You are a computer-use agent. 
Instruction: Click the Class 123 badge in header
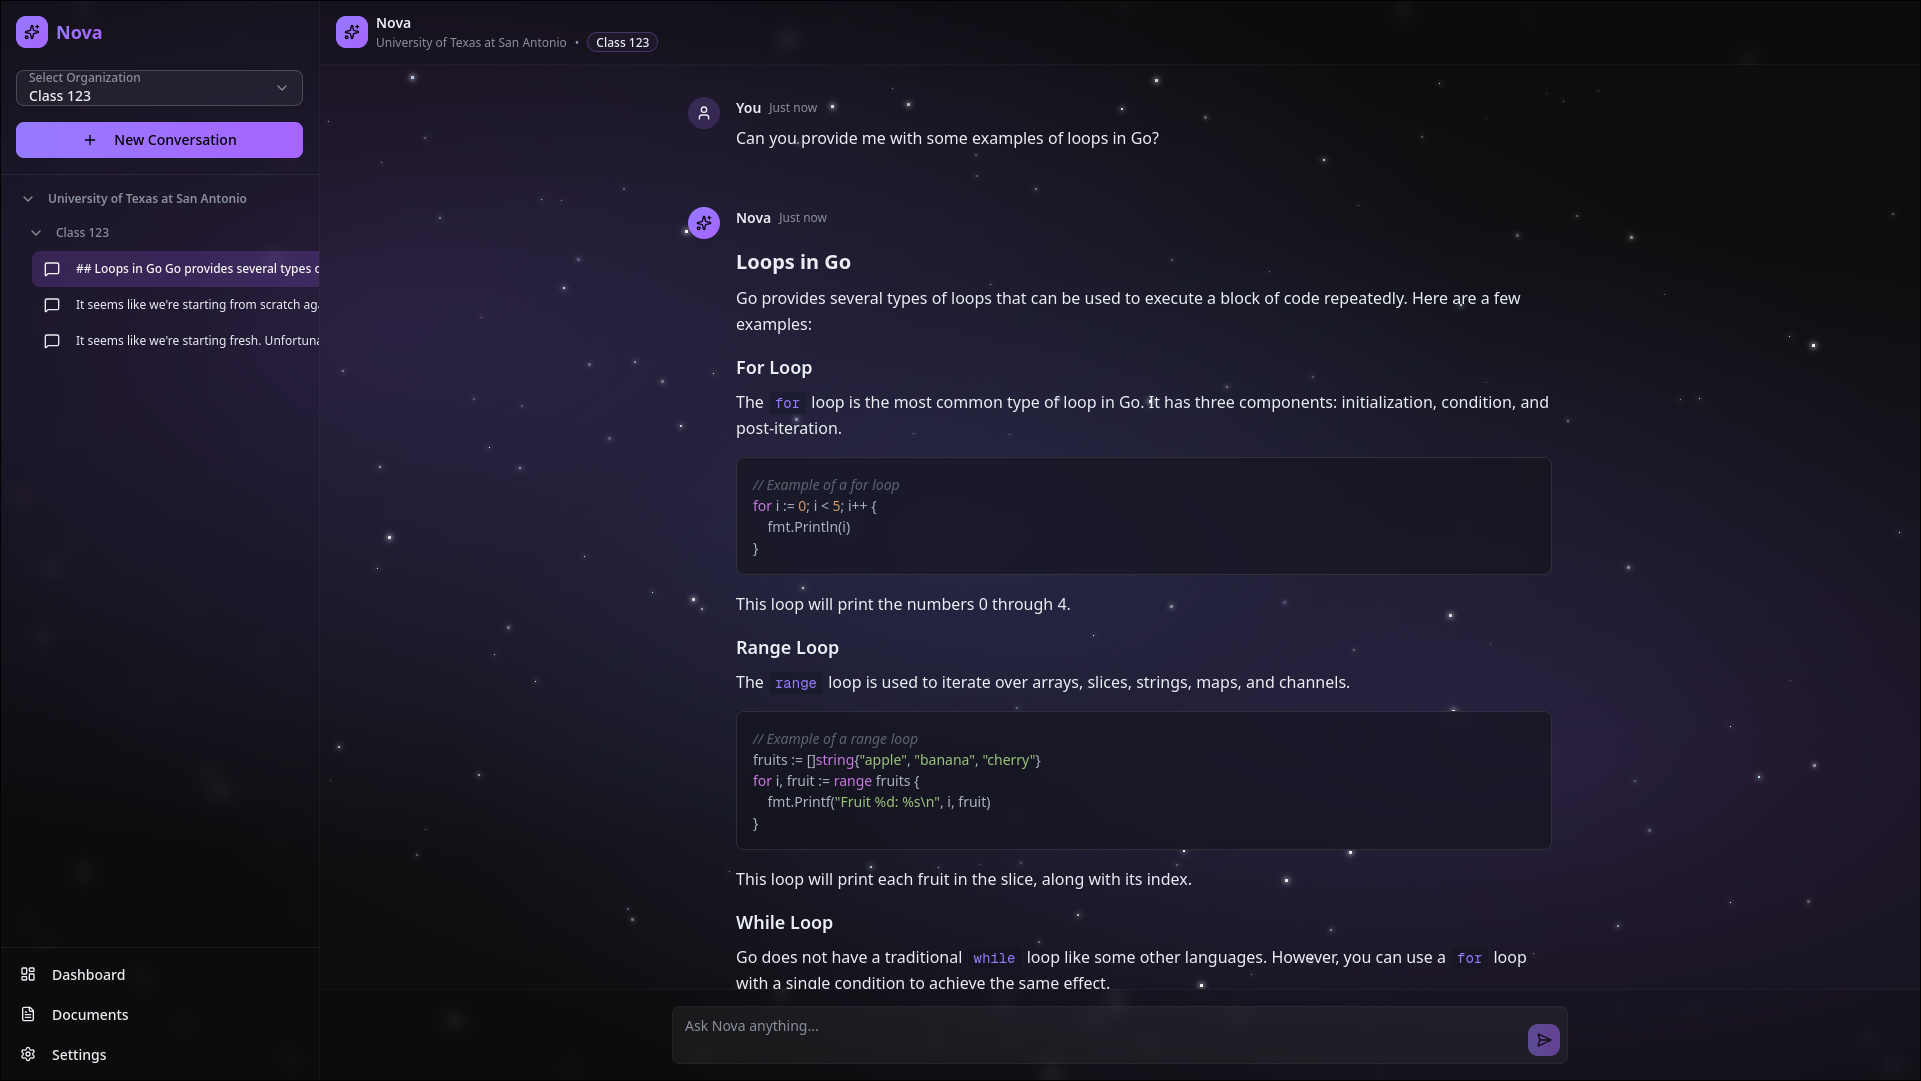[622, 42]
